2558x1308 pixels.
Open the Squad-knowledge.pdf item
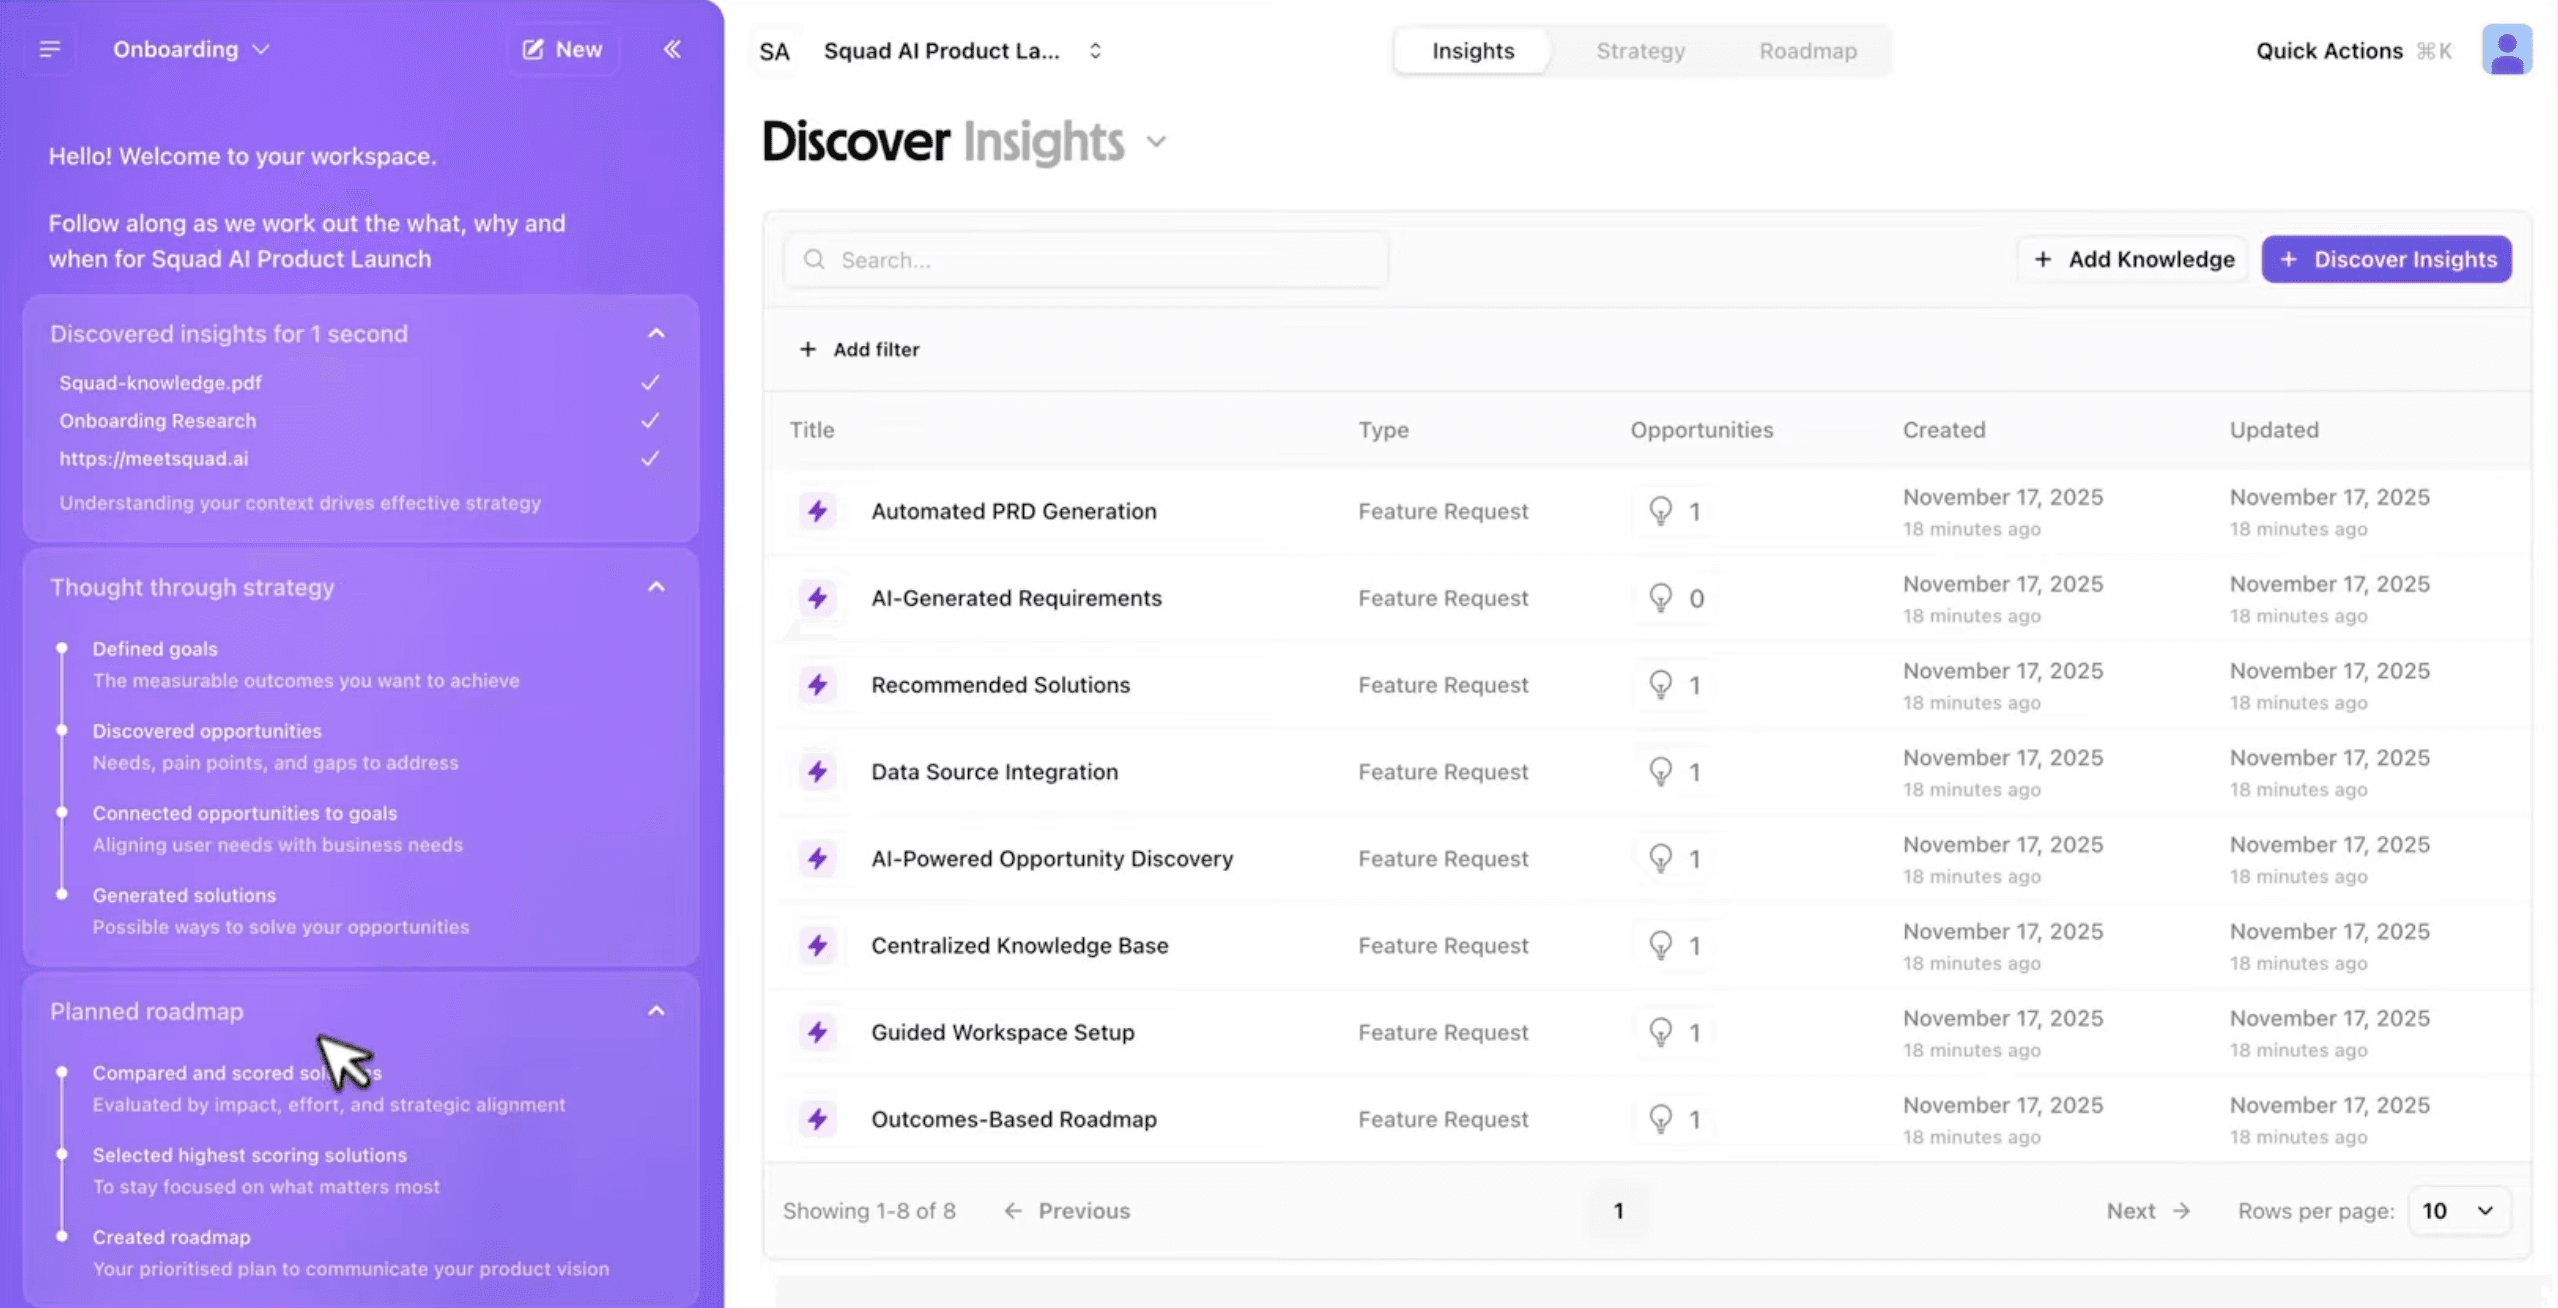[160, 383]
